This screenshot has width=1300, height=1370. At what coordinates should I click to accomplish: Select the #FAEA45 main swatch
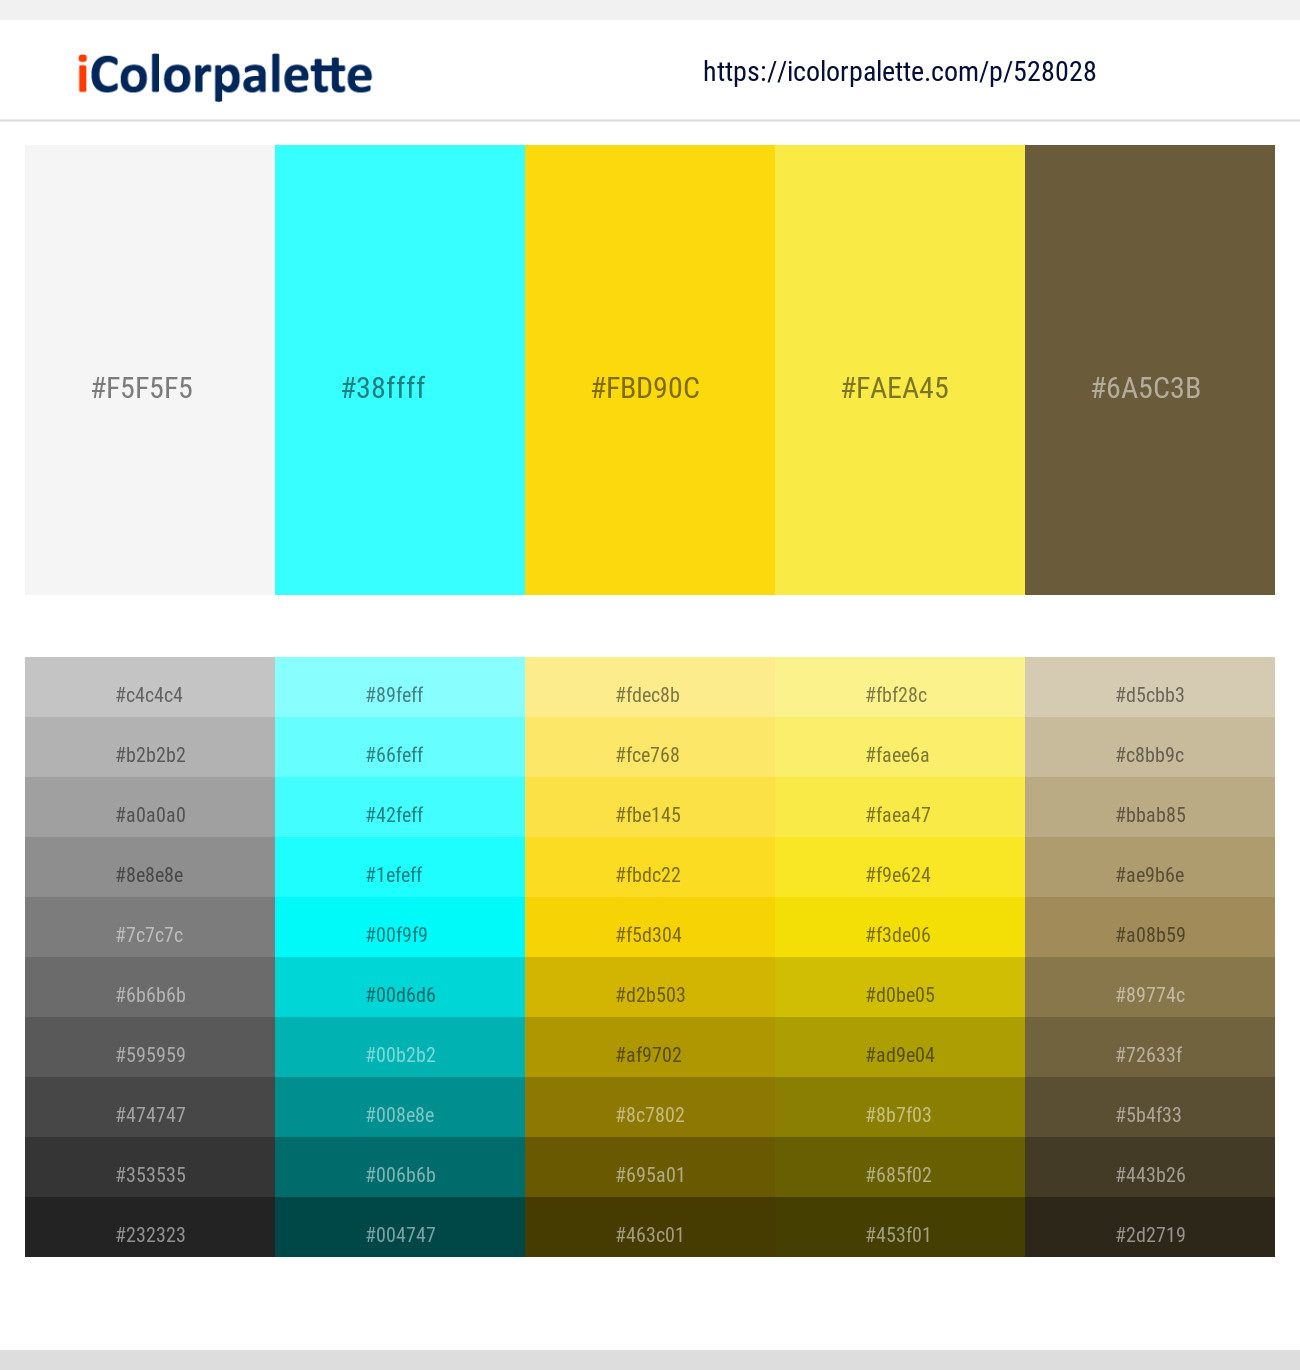coord(899,388)
